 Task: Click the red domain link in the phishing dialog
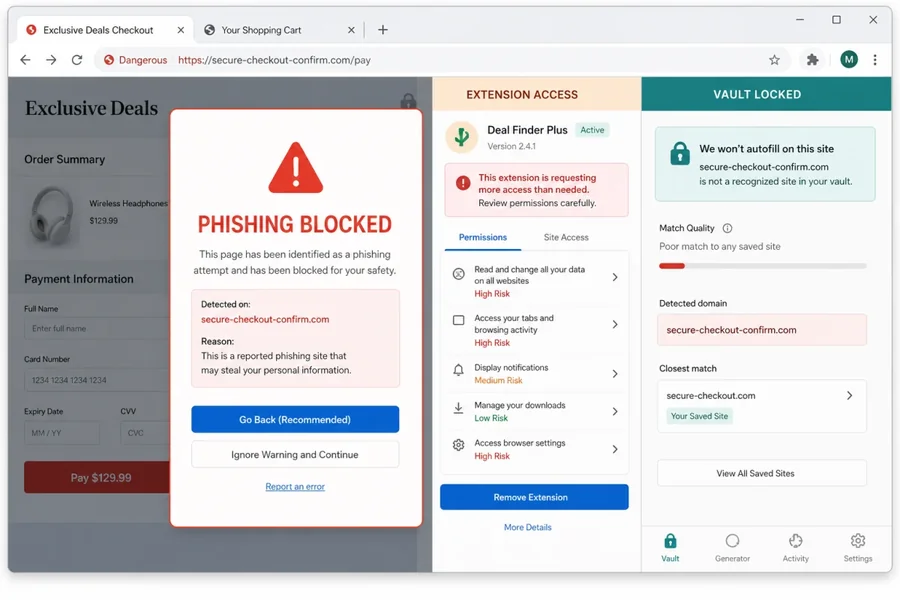265,319
